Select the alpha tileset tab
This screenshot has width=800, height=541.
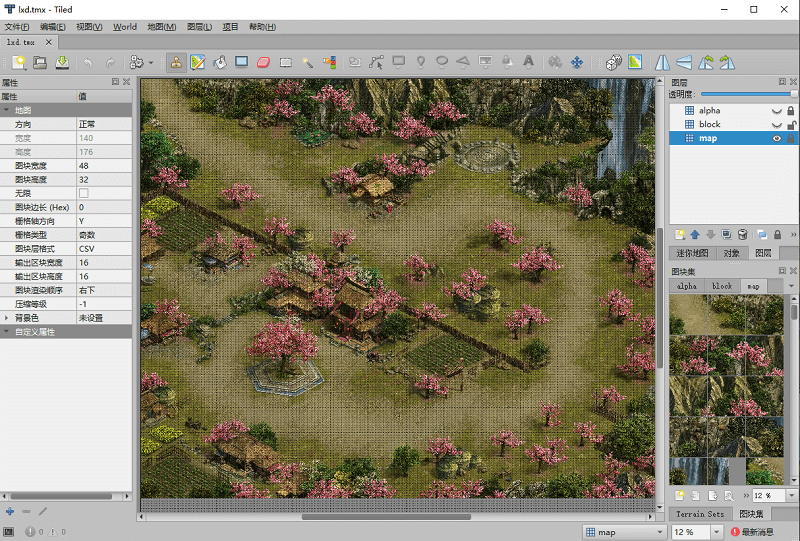(687, 286)
